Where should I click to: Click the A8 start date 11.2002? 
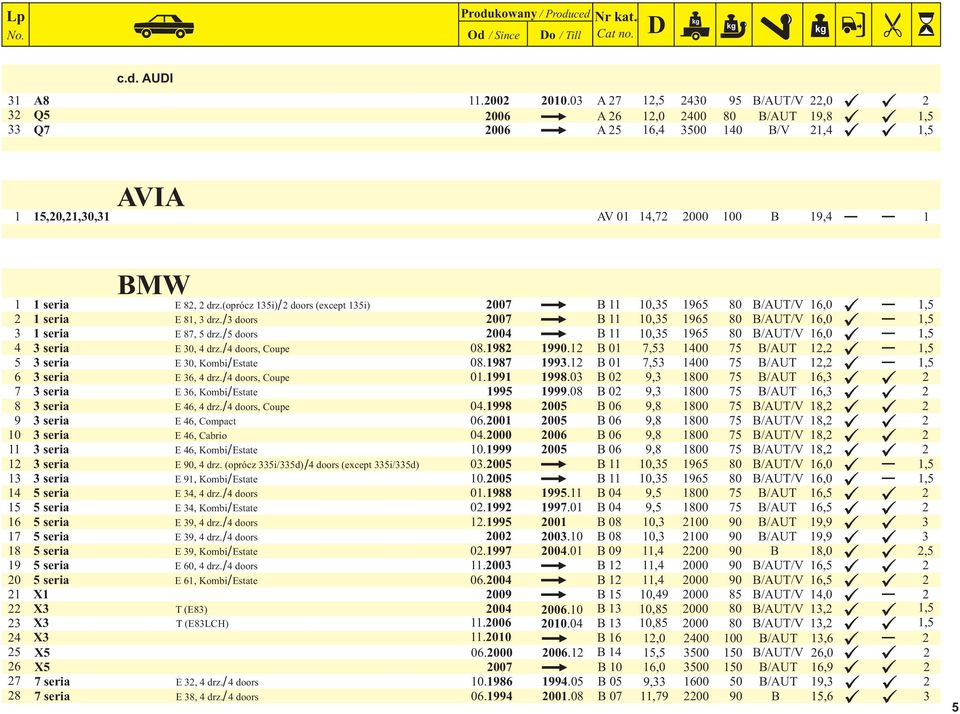(x=489, y=100)
